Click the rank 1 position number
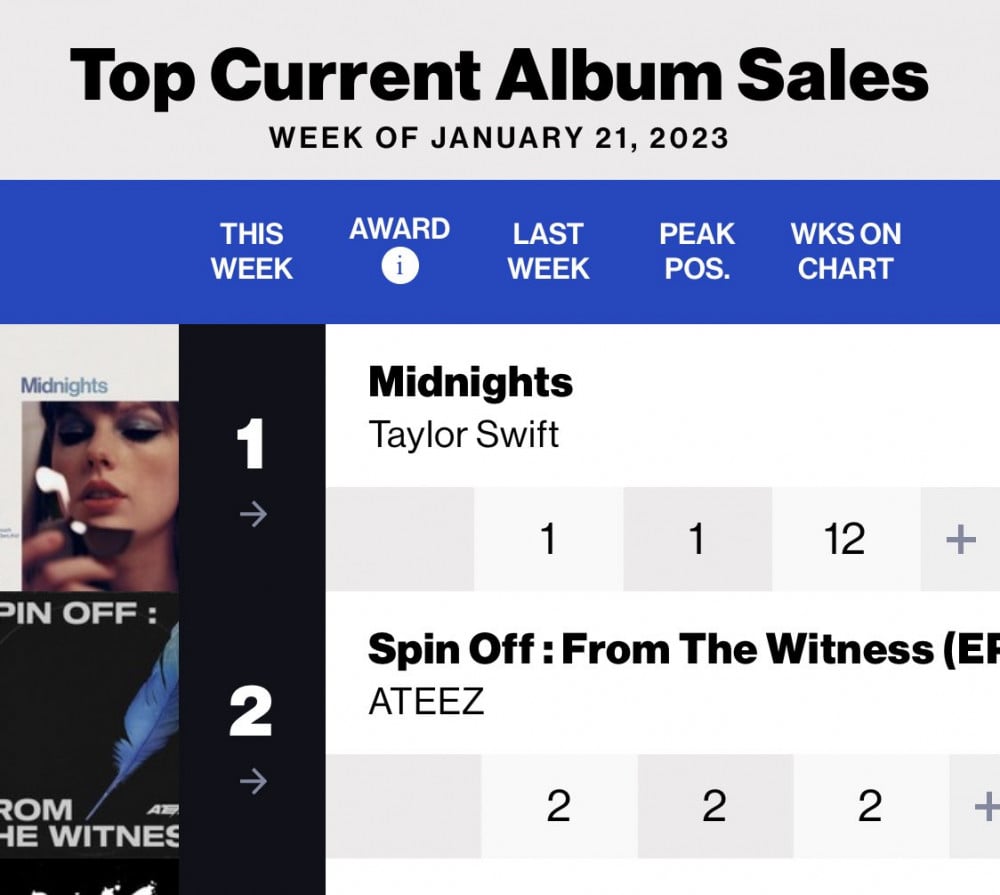Viewport: 1000px width, 895px height. (x=251, y=444)
